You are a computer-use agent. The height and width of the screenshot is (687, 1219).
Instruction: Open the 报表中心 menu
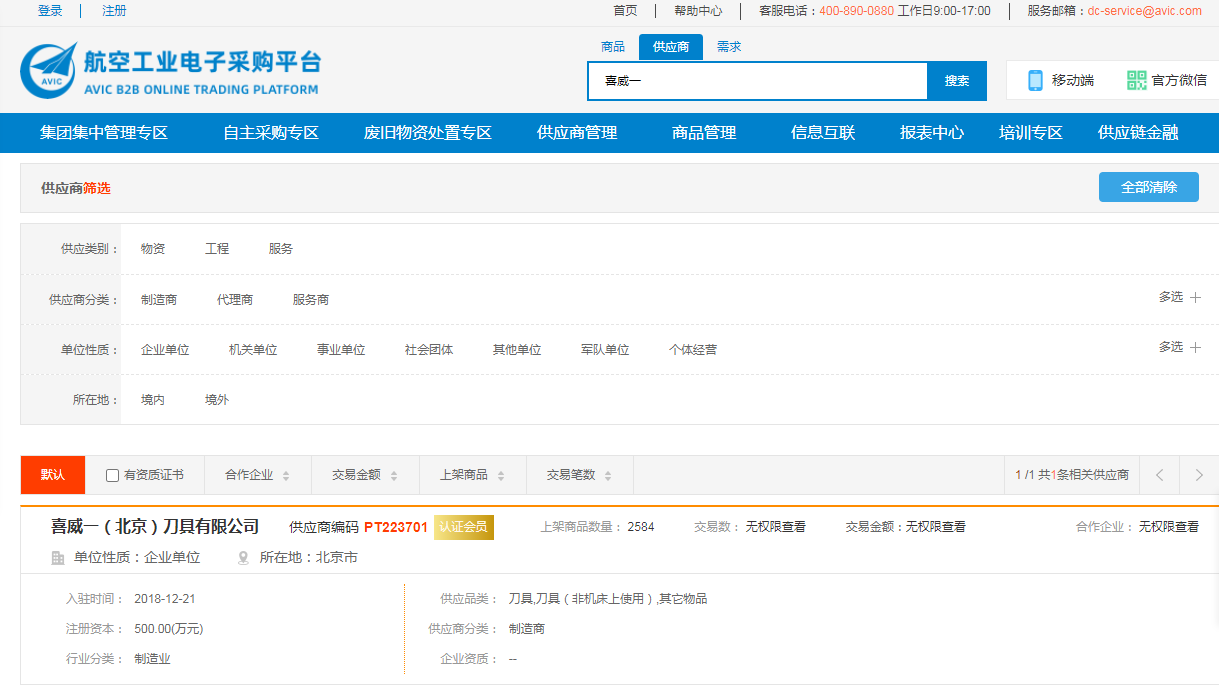tap(932, 133)
